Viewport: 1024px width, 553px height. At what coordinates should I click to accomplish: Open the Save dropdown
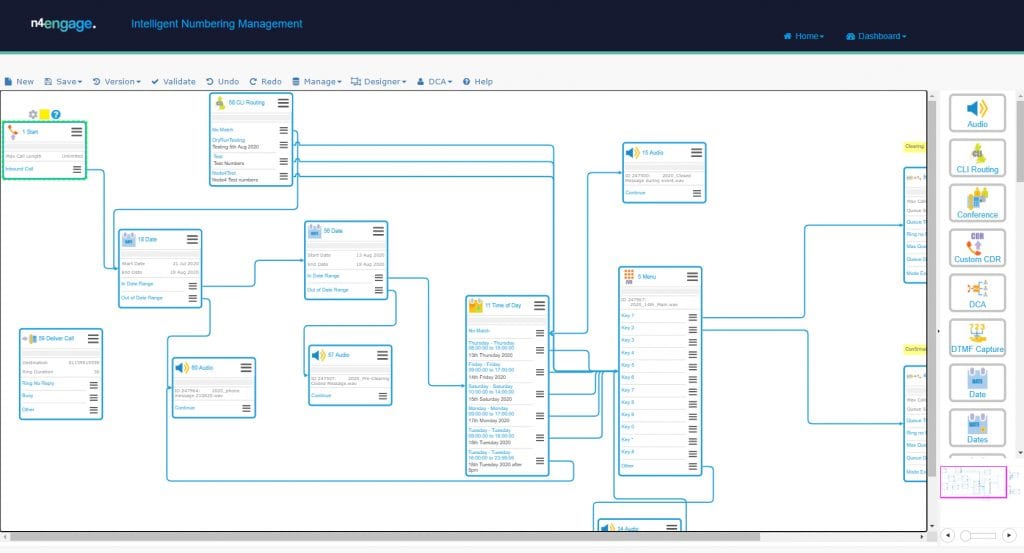click(x=63, y=82)
